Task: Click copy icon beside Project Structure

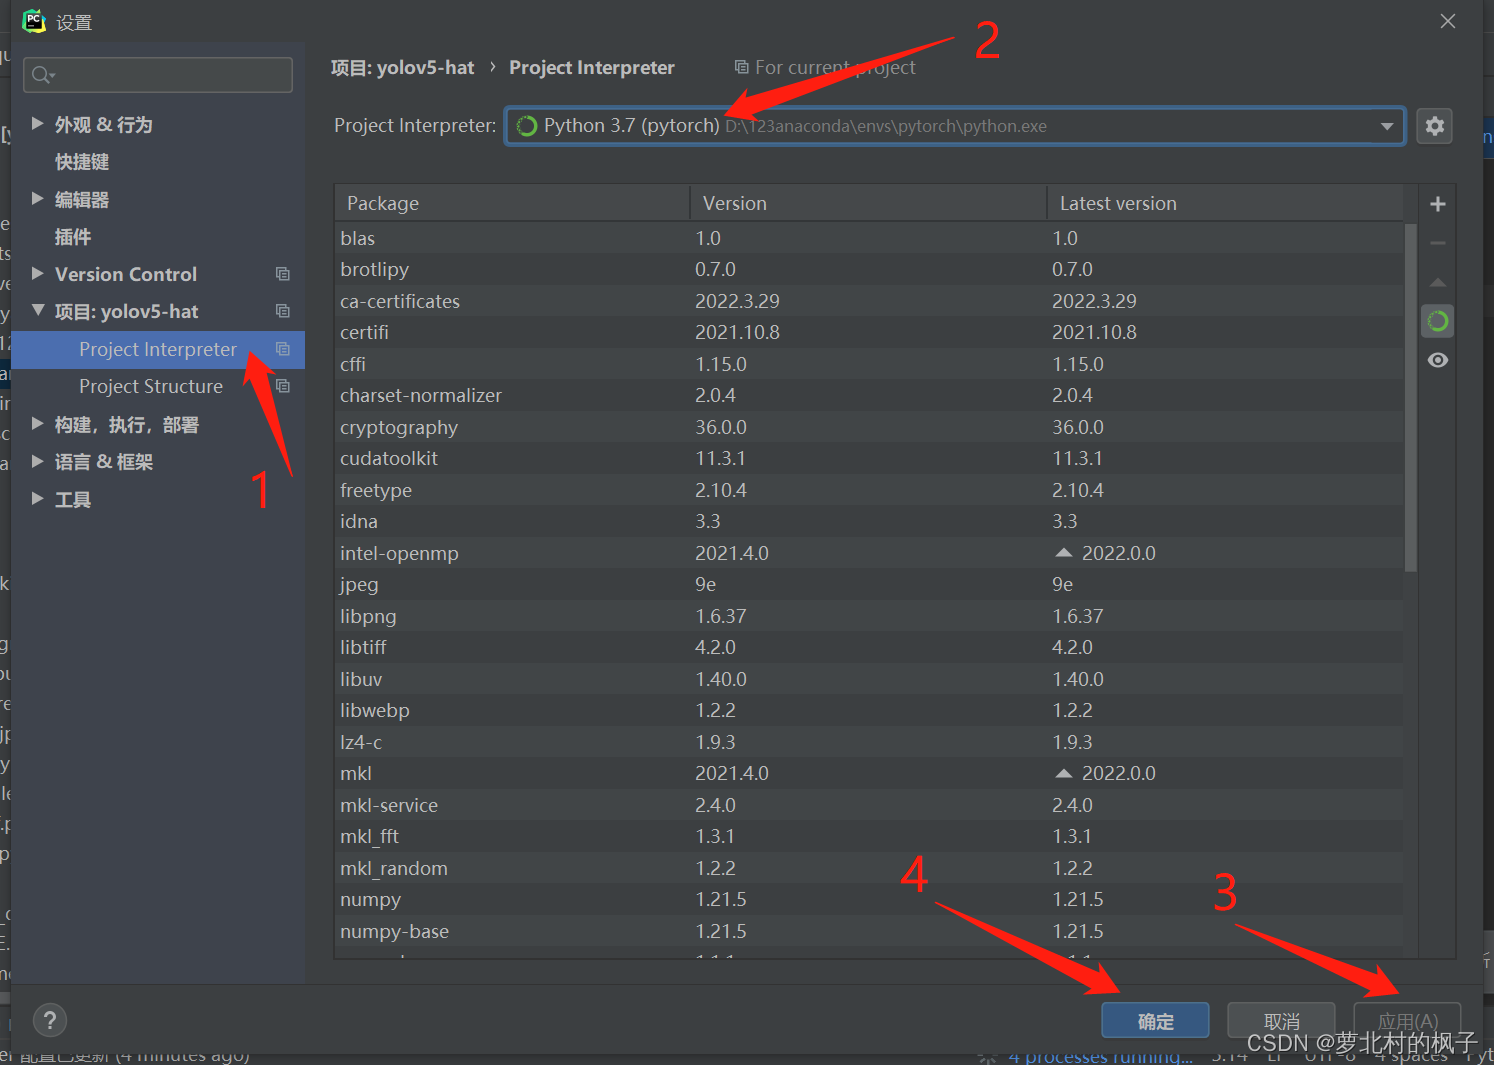Action: click(283, 386)
